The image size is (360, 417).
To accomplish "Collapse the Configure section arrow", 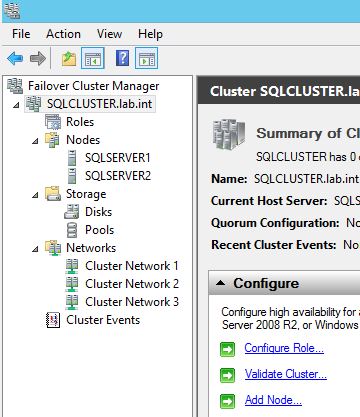I will pyautogui.click(x=220, y=283).
